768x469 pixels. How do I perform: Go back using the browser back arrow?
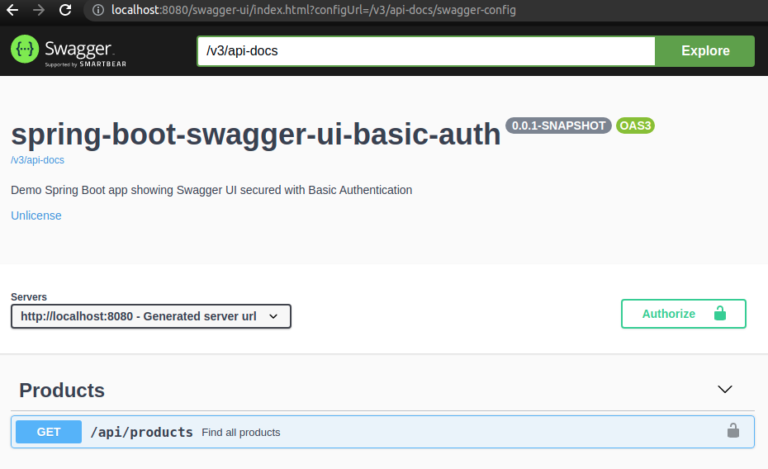click(x=12, y=10)
